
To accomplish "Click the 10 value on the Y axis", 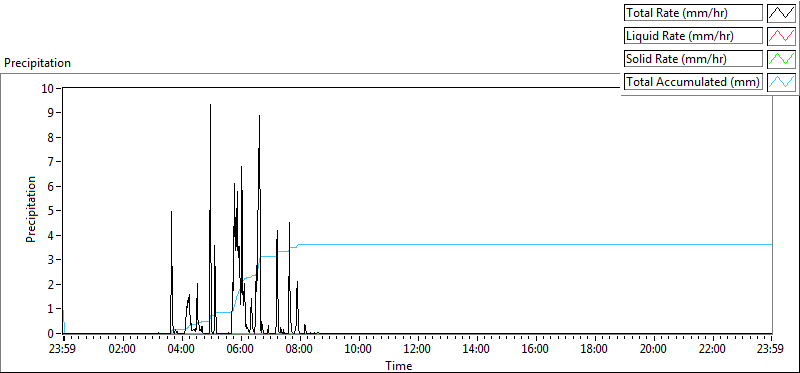I will [x=48, y=88].
